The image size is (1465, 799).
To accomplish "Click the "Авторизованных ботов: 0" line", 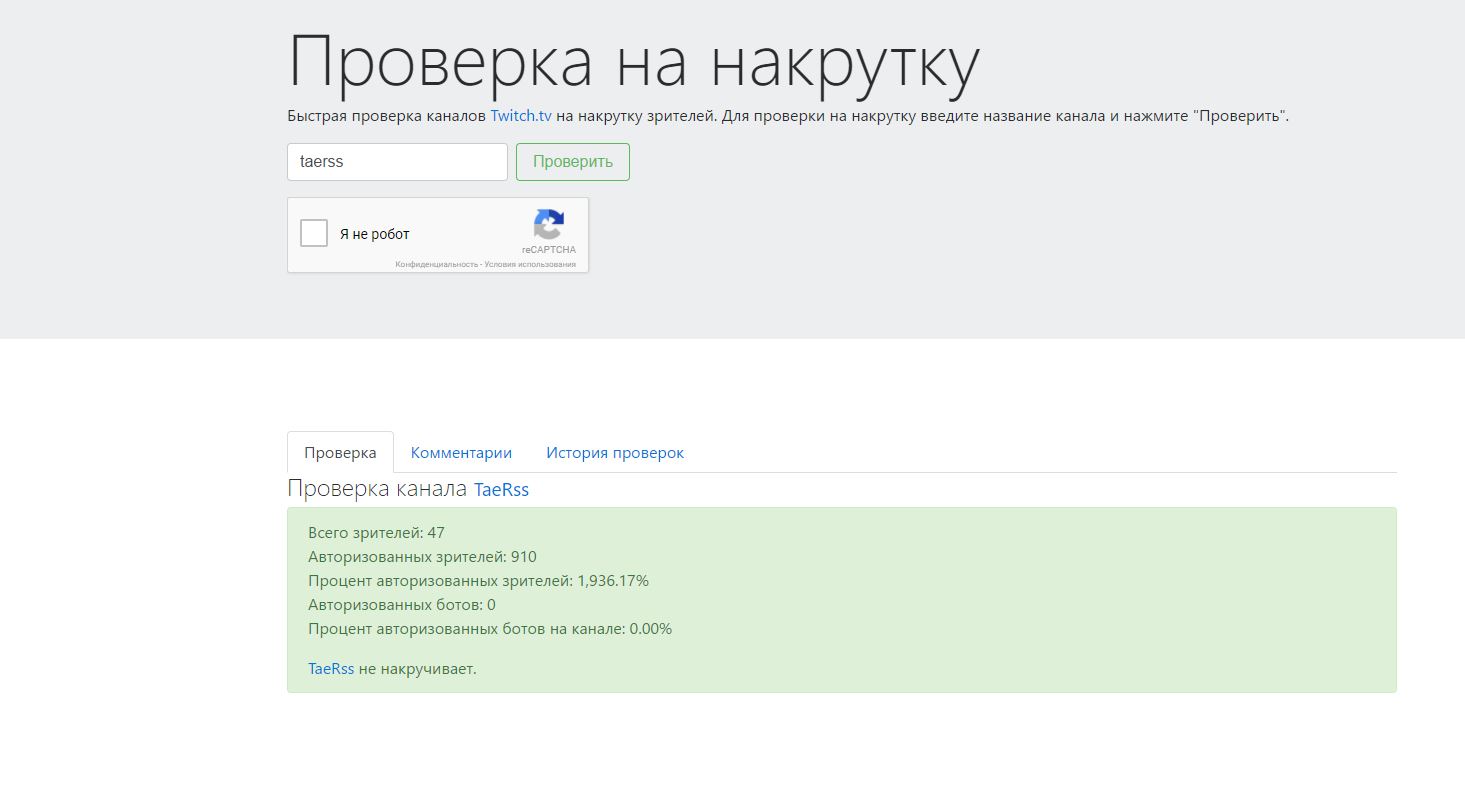I will (401, 605).
